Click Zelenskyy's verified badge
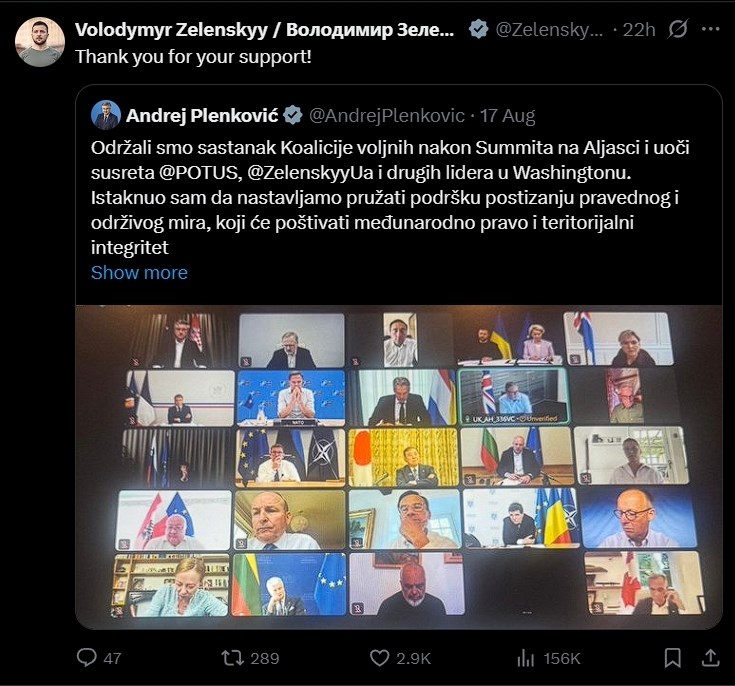 pyautogui.click(x=478, y=30)
